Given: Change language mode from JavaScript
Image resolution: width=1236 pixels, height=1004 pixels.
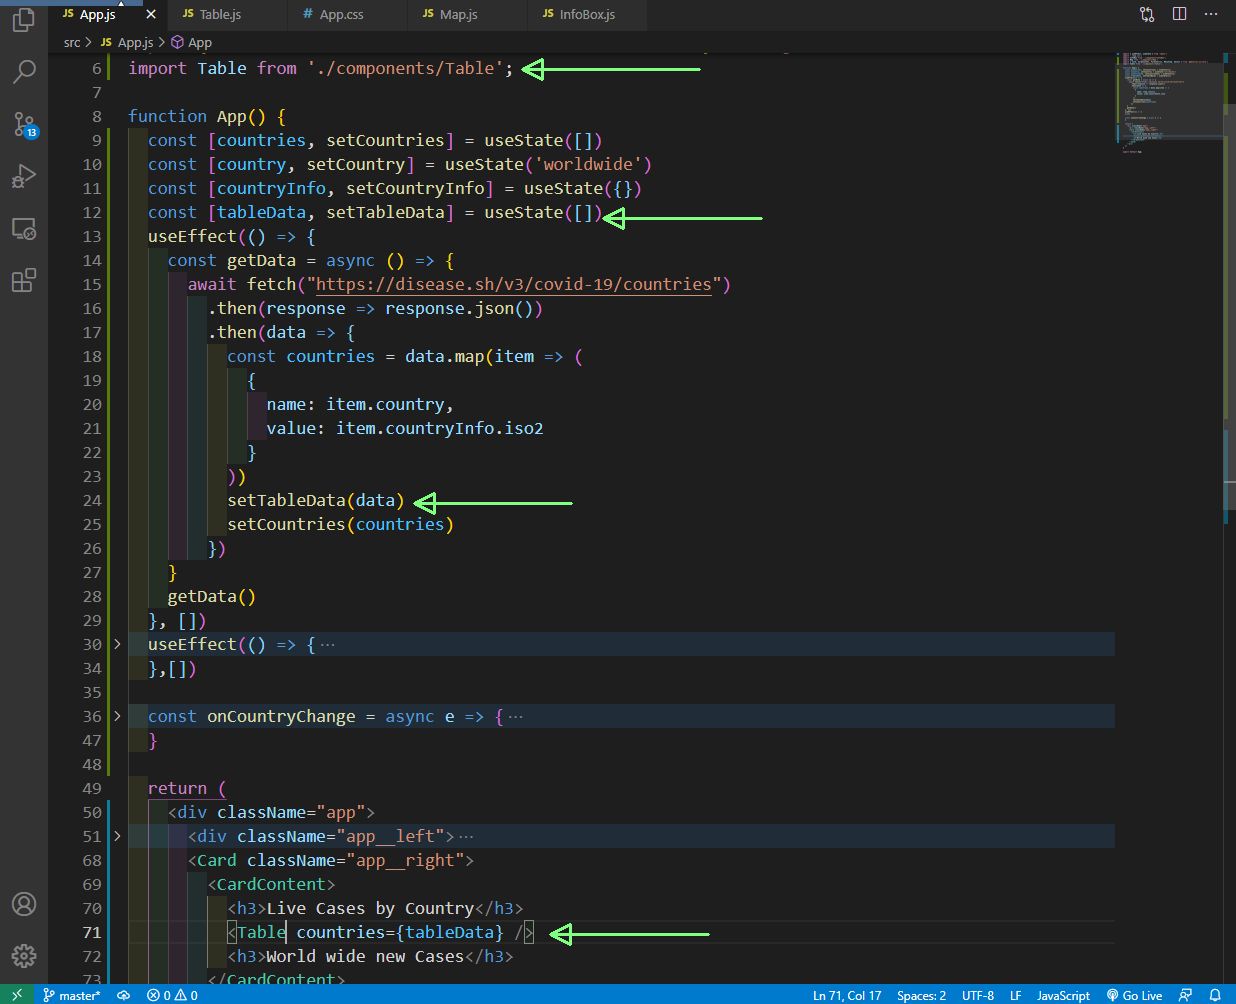Looking at the screenshot, I should pos(1063,995).
